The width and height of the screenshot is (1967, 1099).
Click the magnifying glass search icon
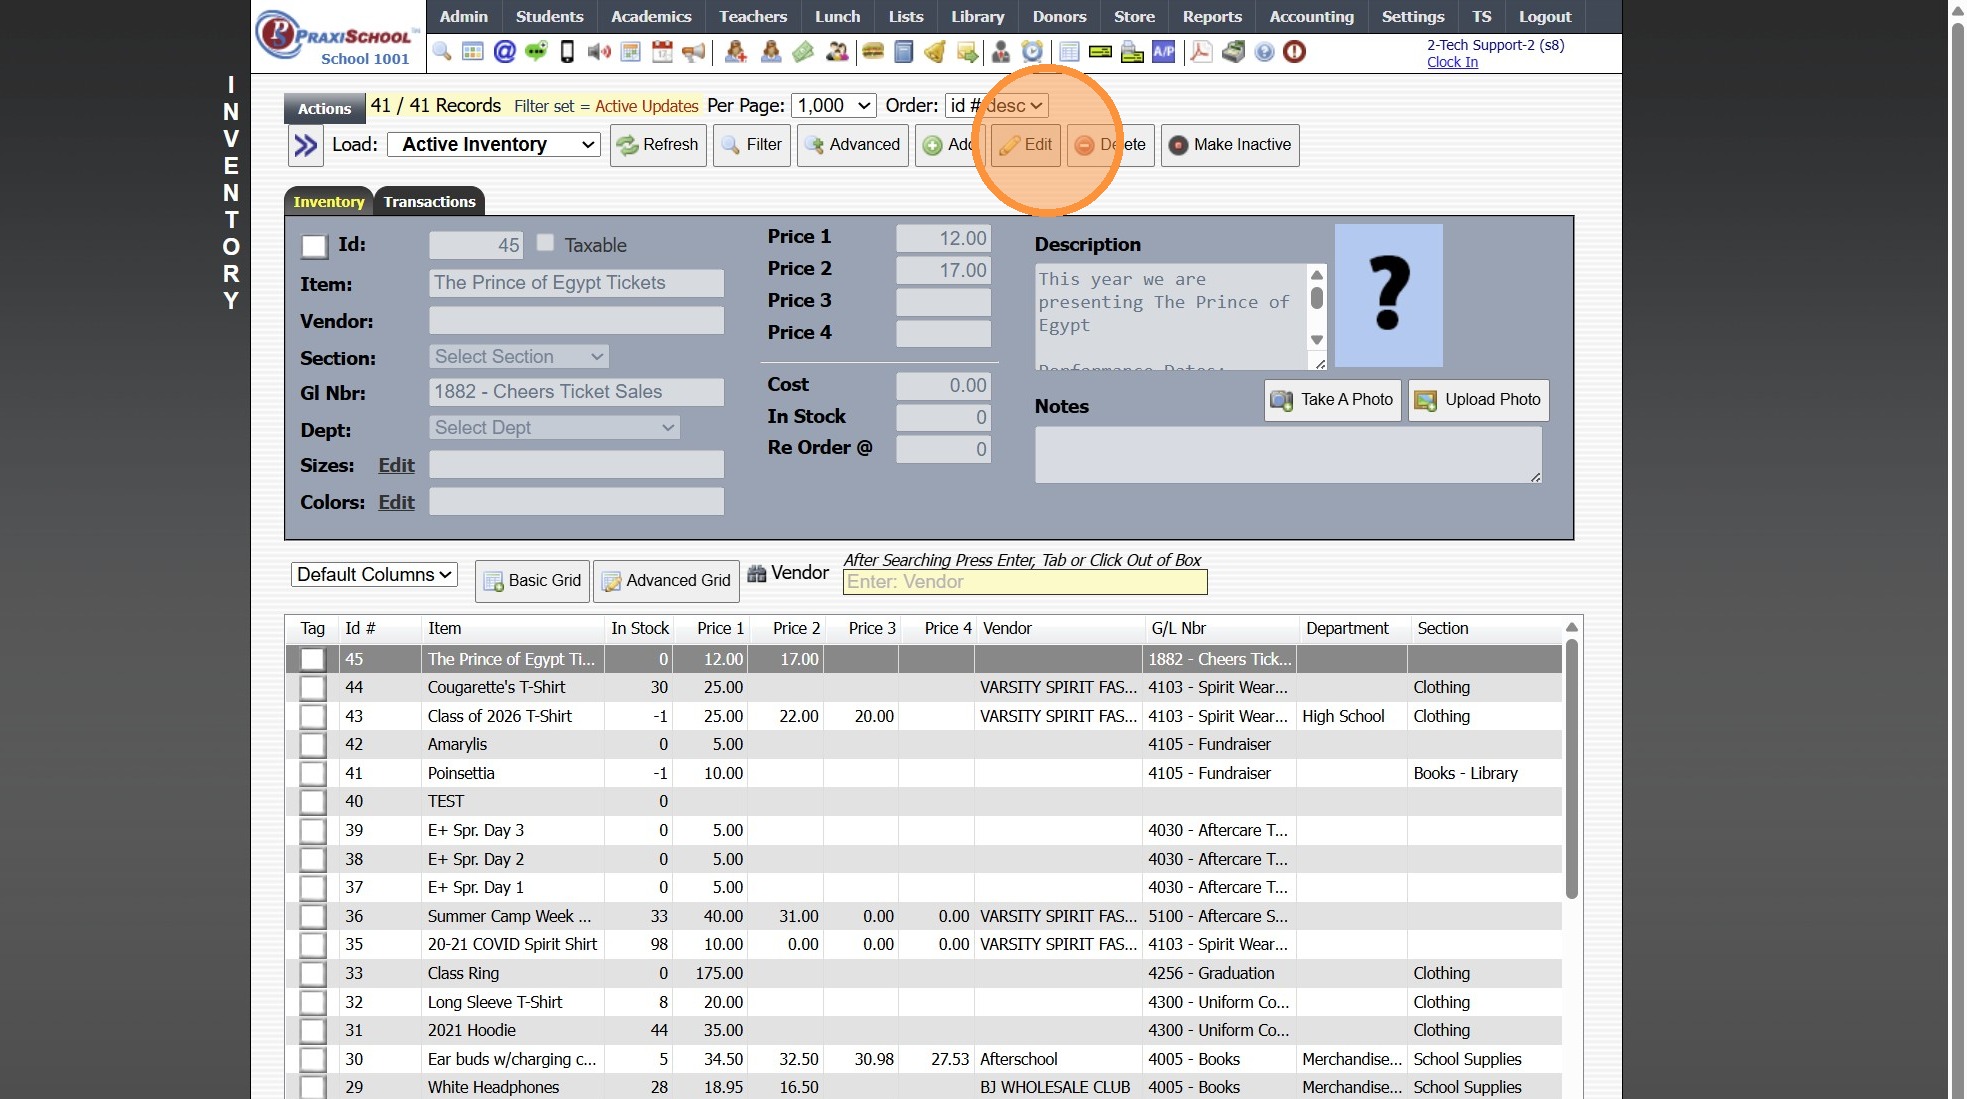click(442, 52)
